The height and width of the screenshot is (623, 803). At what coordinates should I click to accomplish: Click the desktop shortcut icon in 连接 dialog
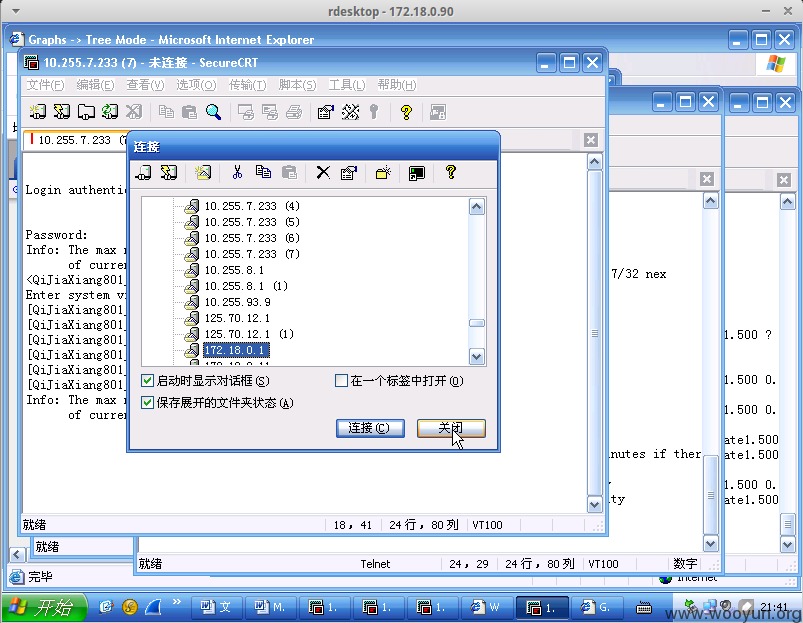coord(416,173)
